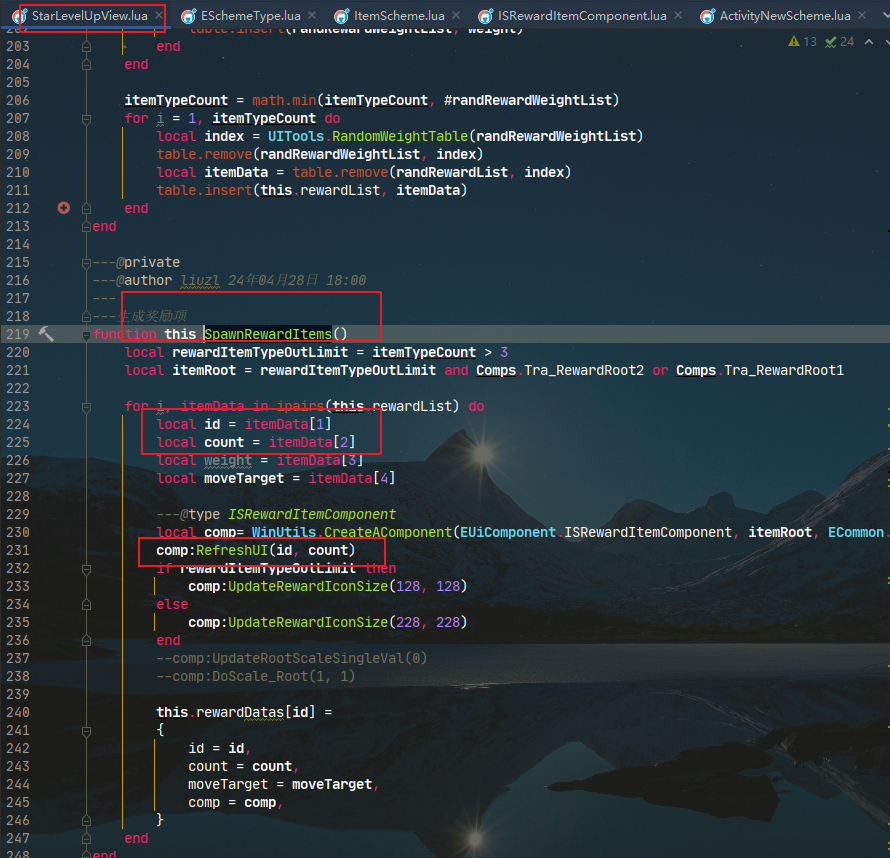The height and width of the screenshot is (858, 890).
Task: Switch to the StarLevelUpView.lua tab
Action: pyautogui.click(x=90, y=16)
